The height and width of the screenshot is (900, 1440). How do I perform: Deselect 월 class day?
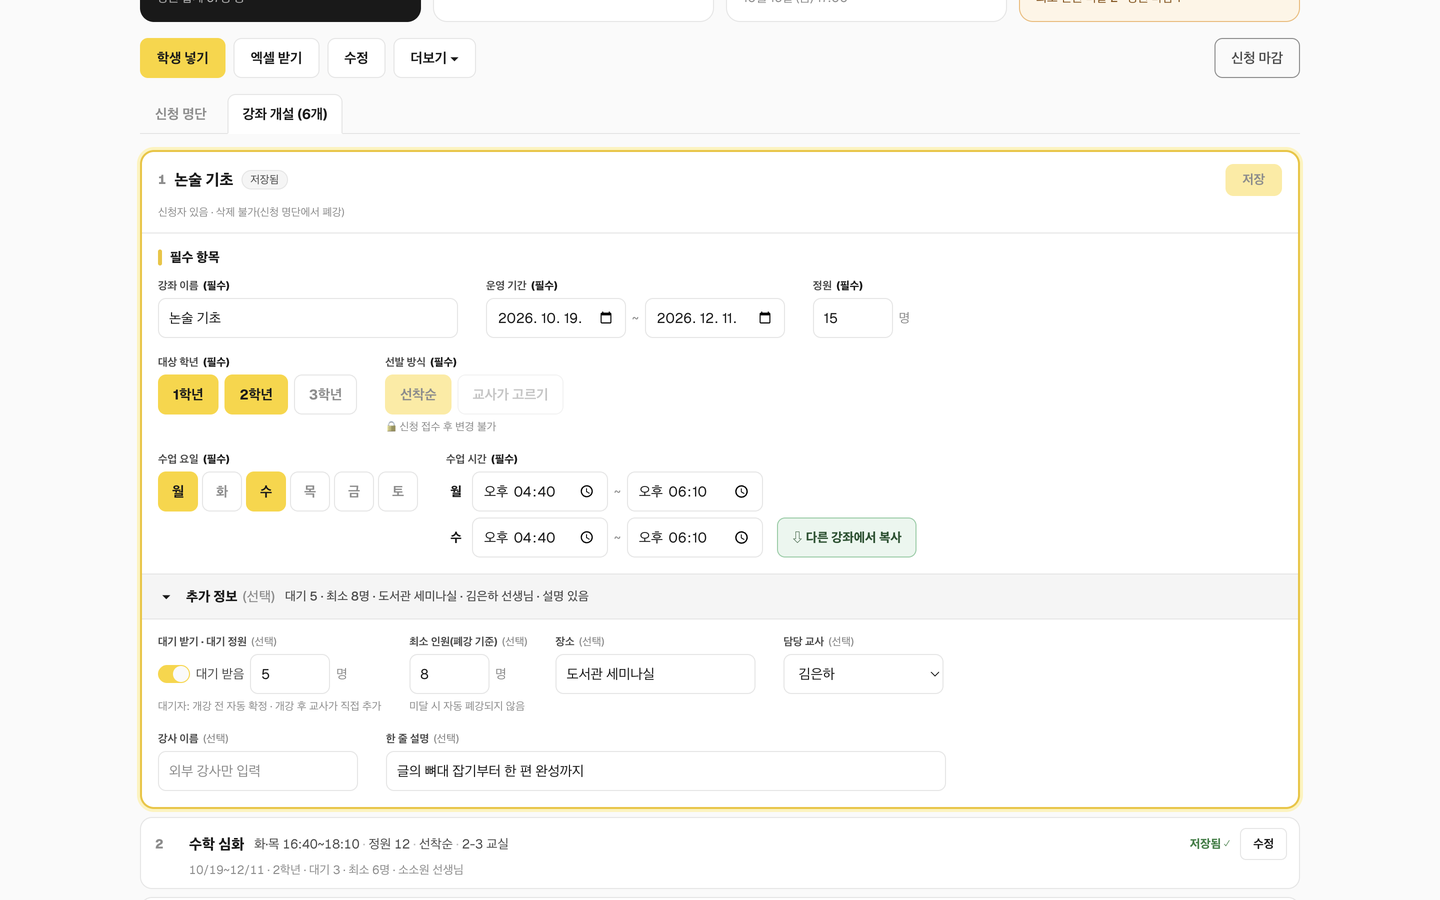point(178,492)
